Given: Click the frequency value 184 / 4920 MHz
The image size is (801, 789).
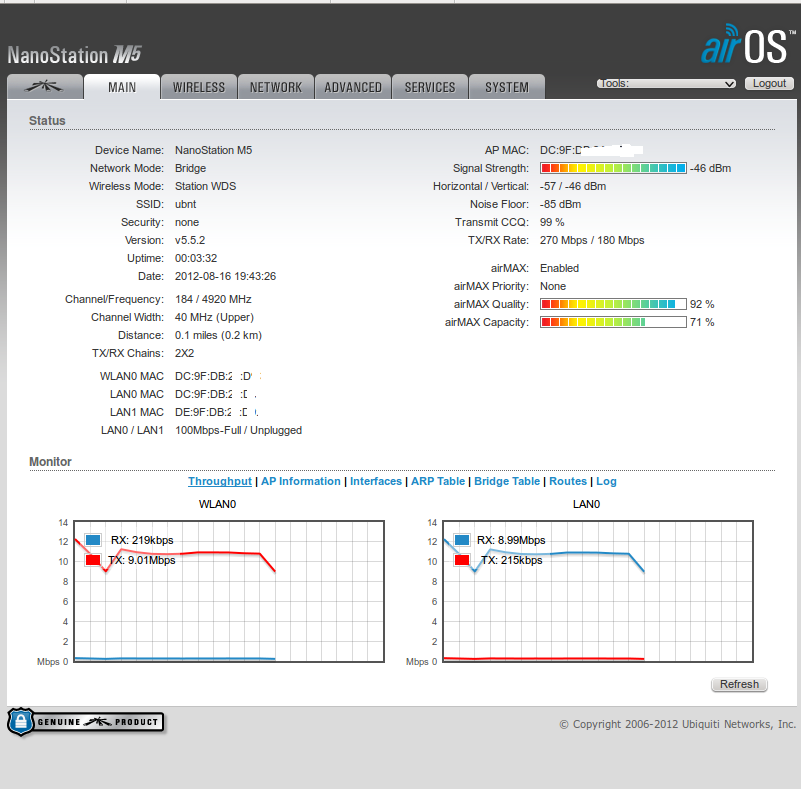Looking at the screenshot, I should click(213, 299).
